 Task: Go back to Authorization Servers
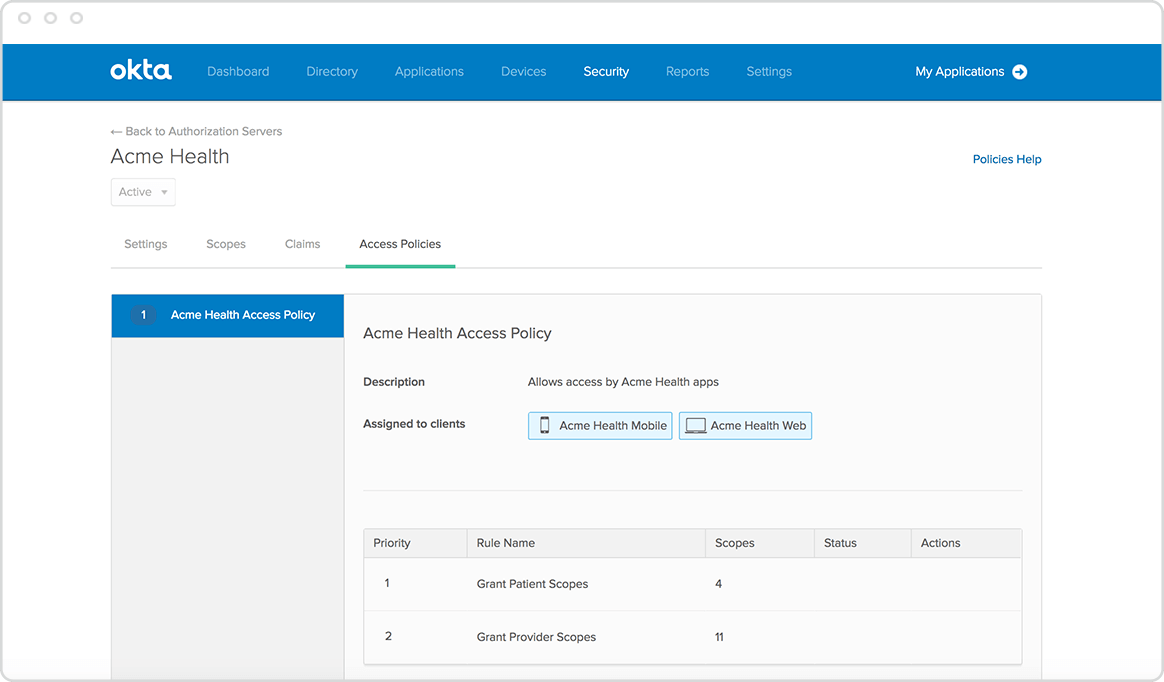click(203, 132)
